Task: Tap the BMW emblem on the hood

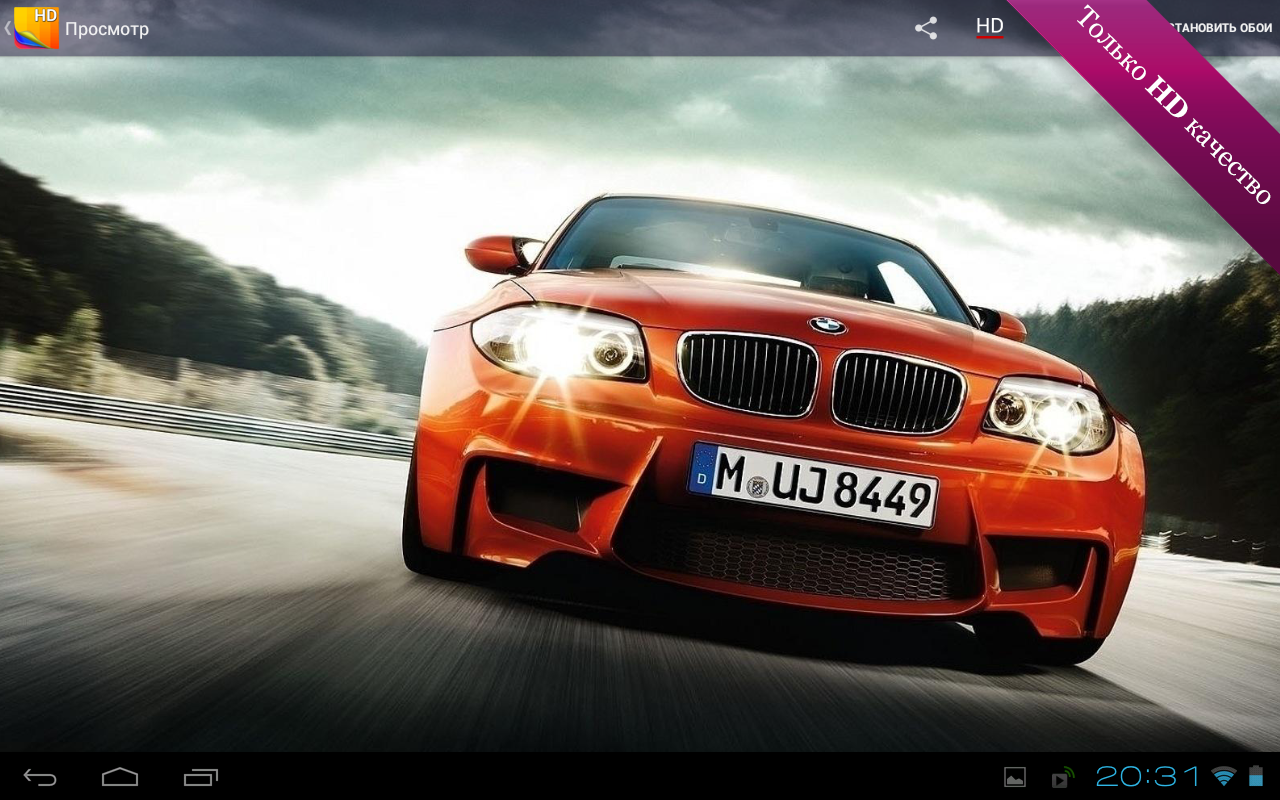Action: [827, 325]
